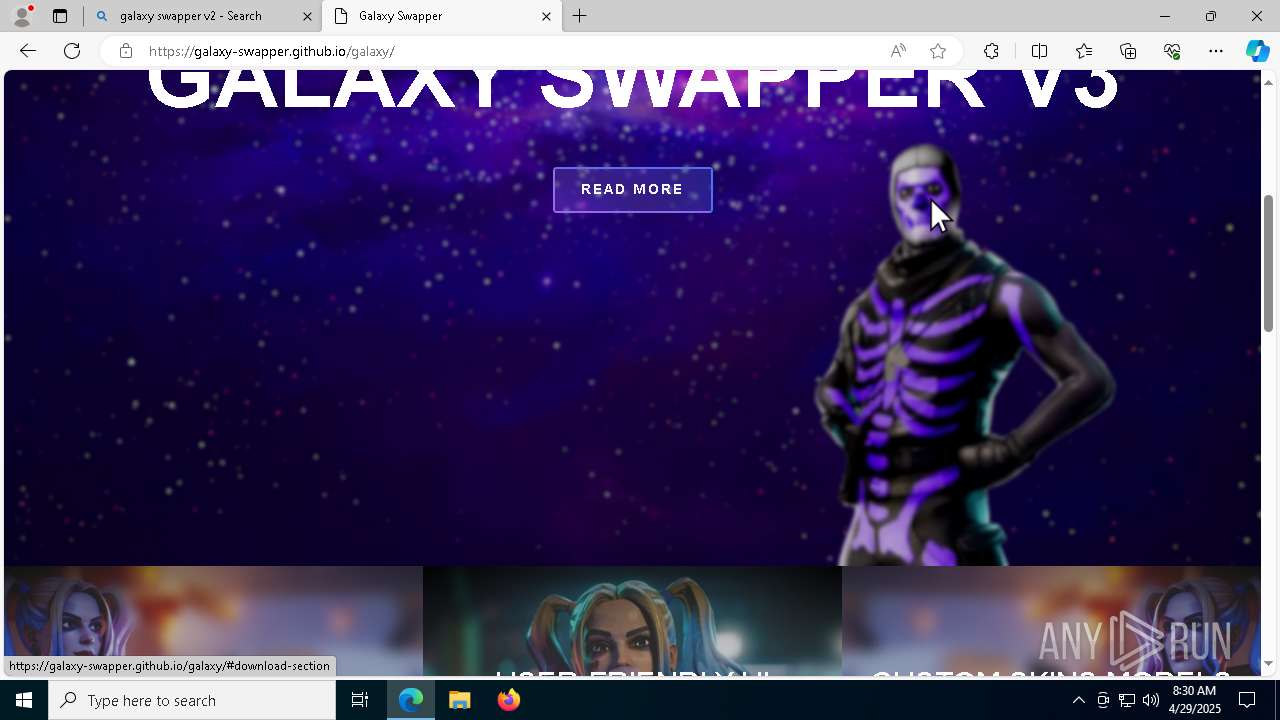Open Browser essentials heart icon
Screen dimensions: 1280x720
[x=1172, y=51]
